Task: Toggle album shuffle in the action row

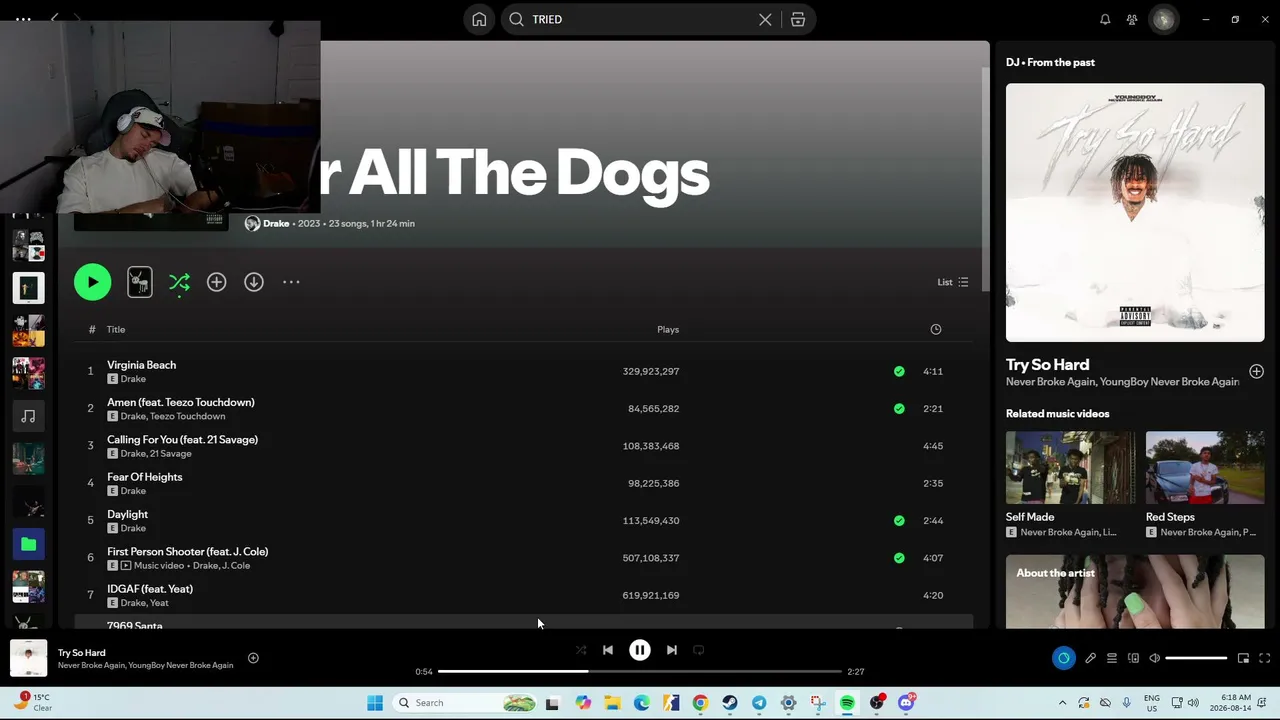Action: [x=179, y=283]
